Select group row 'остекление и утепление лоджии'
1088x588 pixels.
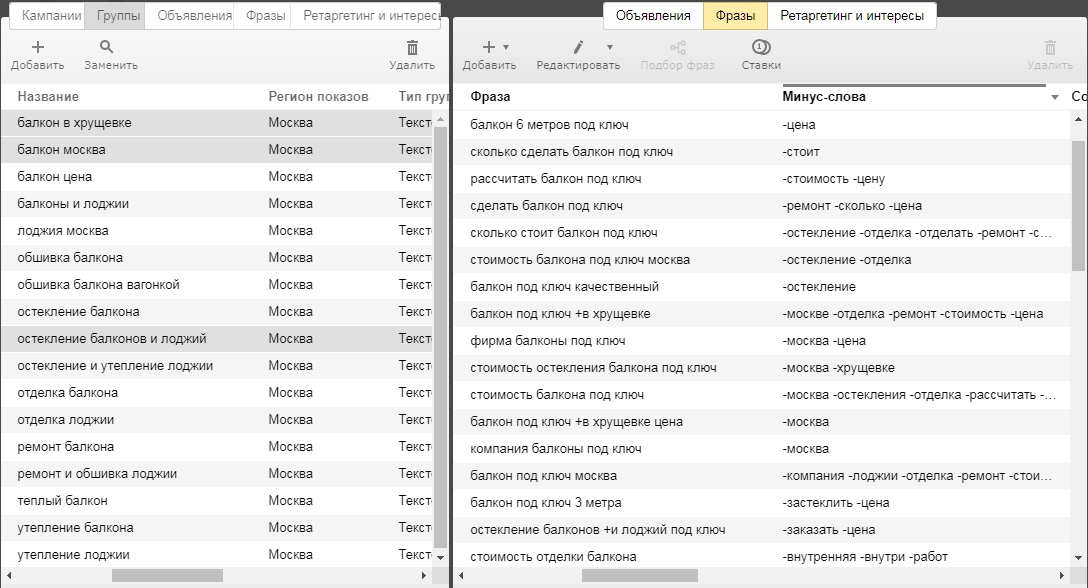(216, 366)
